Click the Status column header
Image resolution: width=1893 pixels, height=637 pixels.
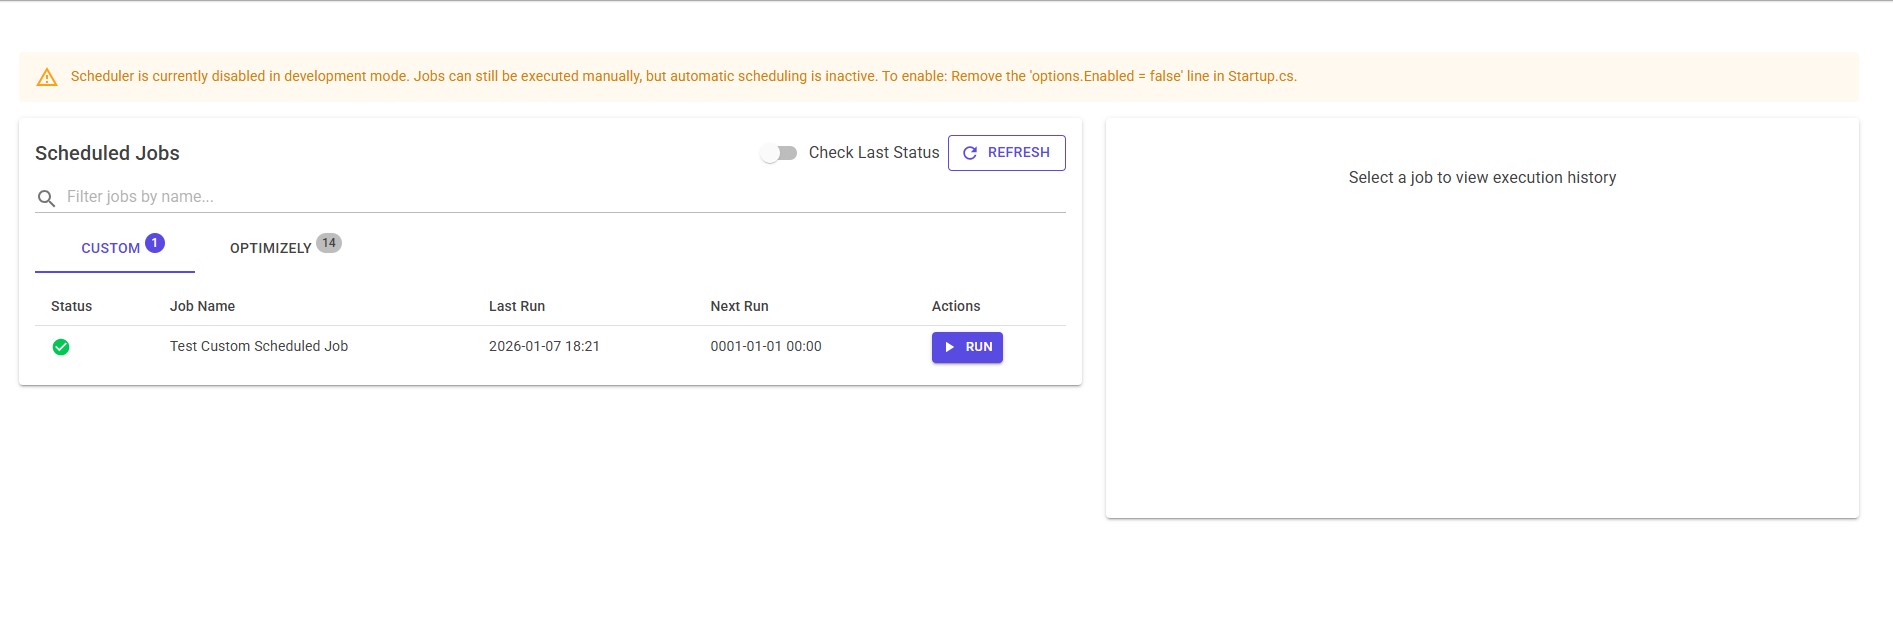point(71,306)
